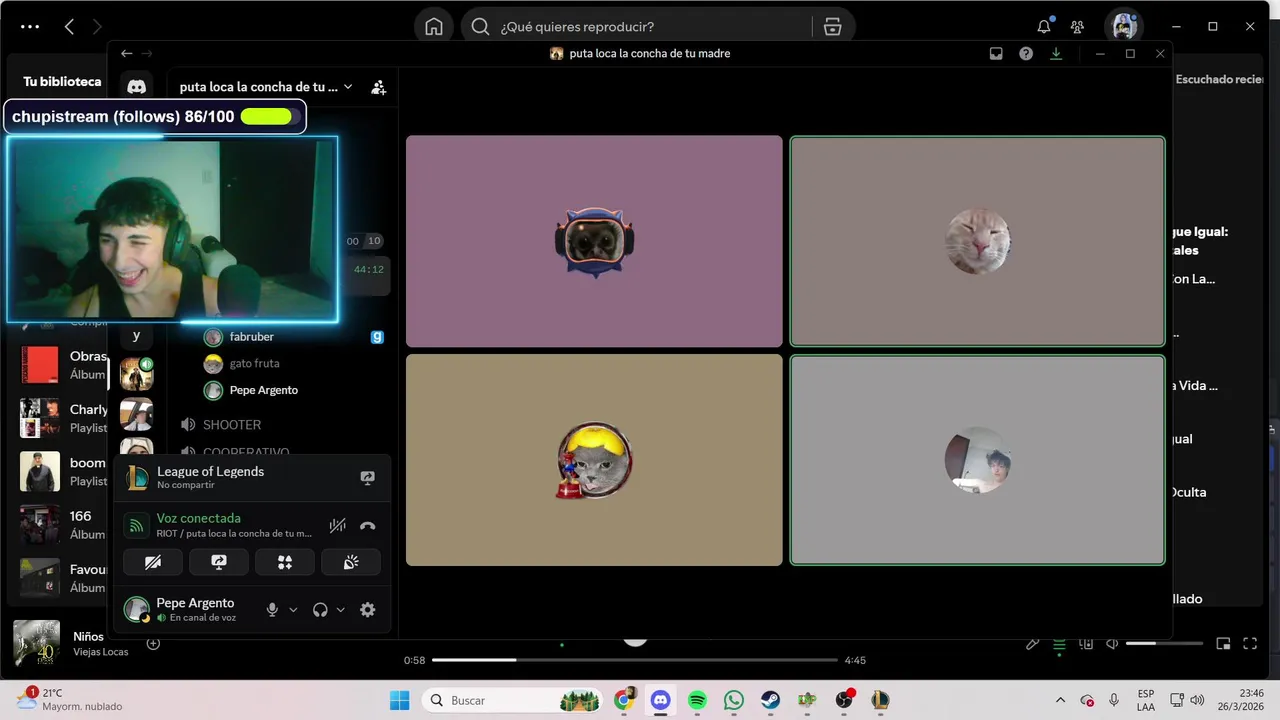1280x720 pixels.
Task: Show hidden system tray icons
Action: (1060, 700)
